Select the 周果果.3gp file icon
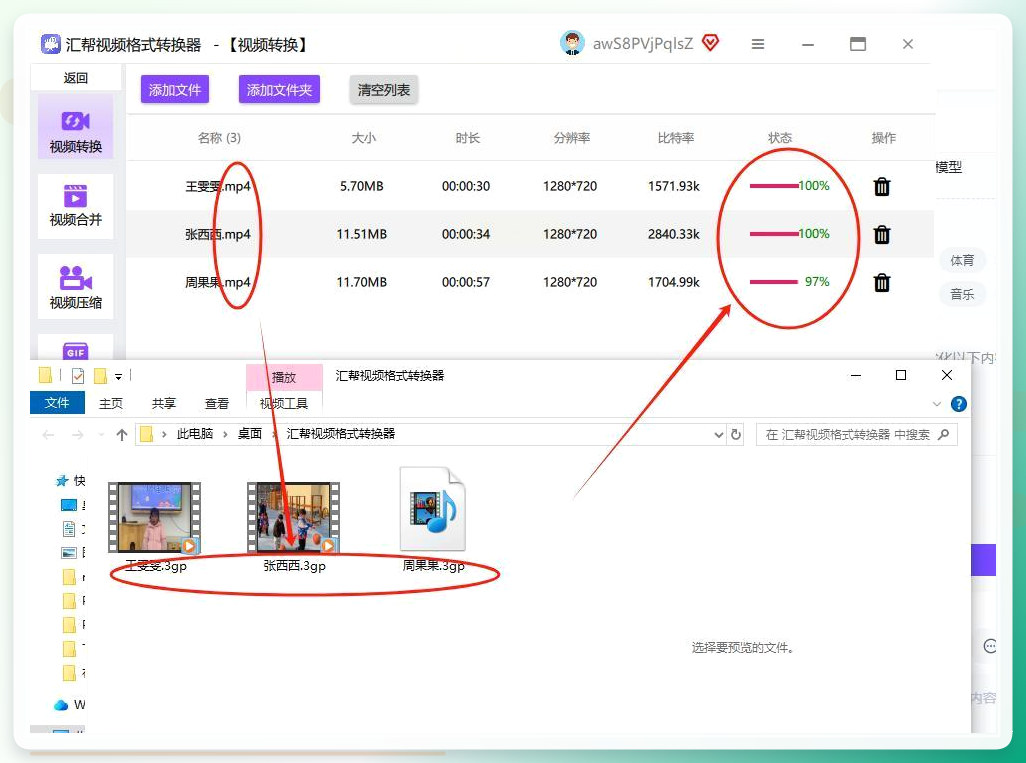 433,509
